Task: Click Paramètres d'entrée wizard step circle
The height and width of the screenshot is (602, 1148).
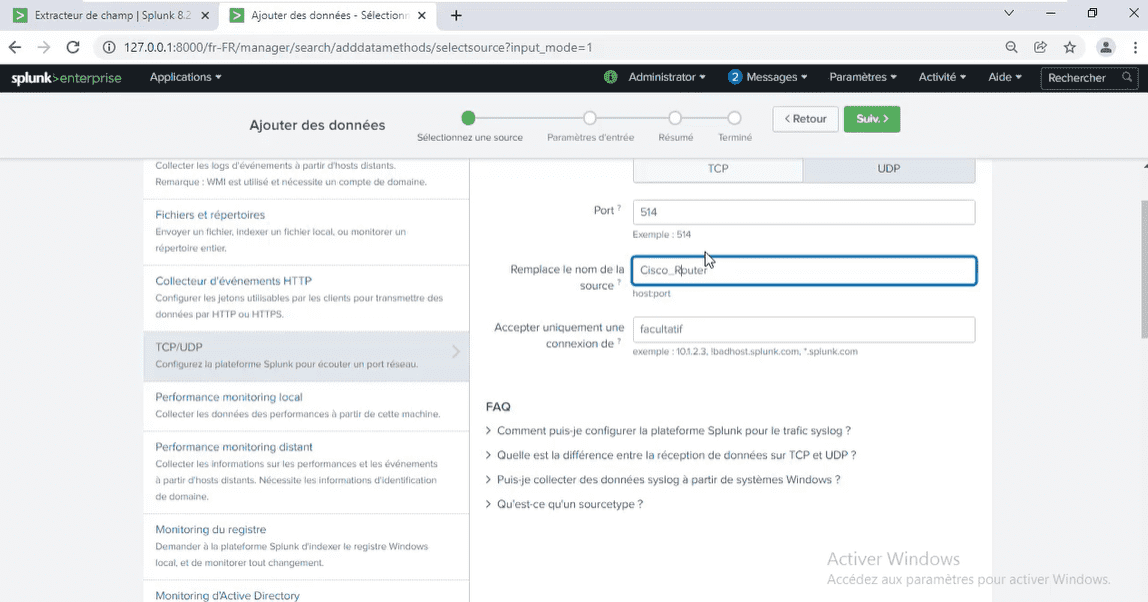Action: 590,118
